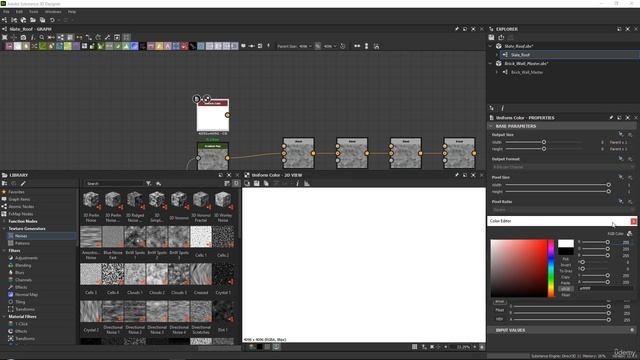Open the Edit menu
The height and width of the screenshot is (360, 640).
[x=19, y=12]
